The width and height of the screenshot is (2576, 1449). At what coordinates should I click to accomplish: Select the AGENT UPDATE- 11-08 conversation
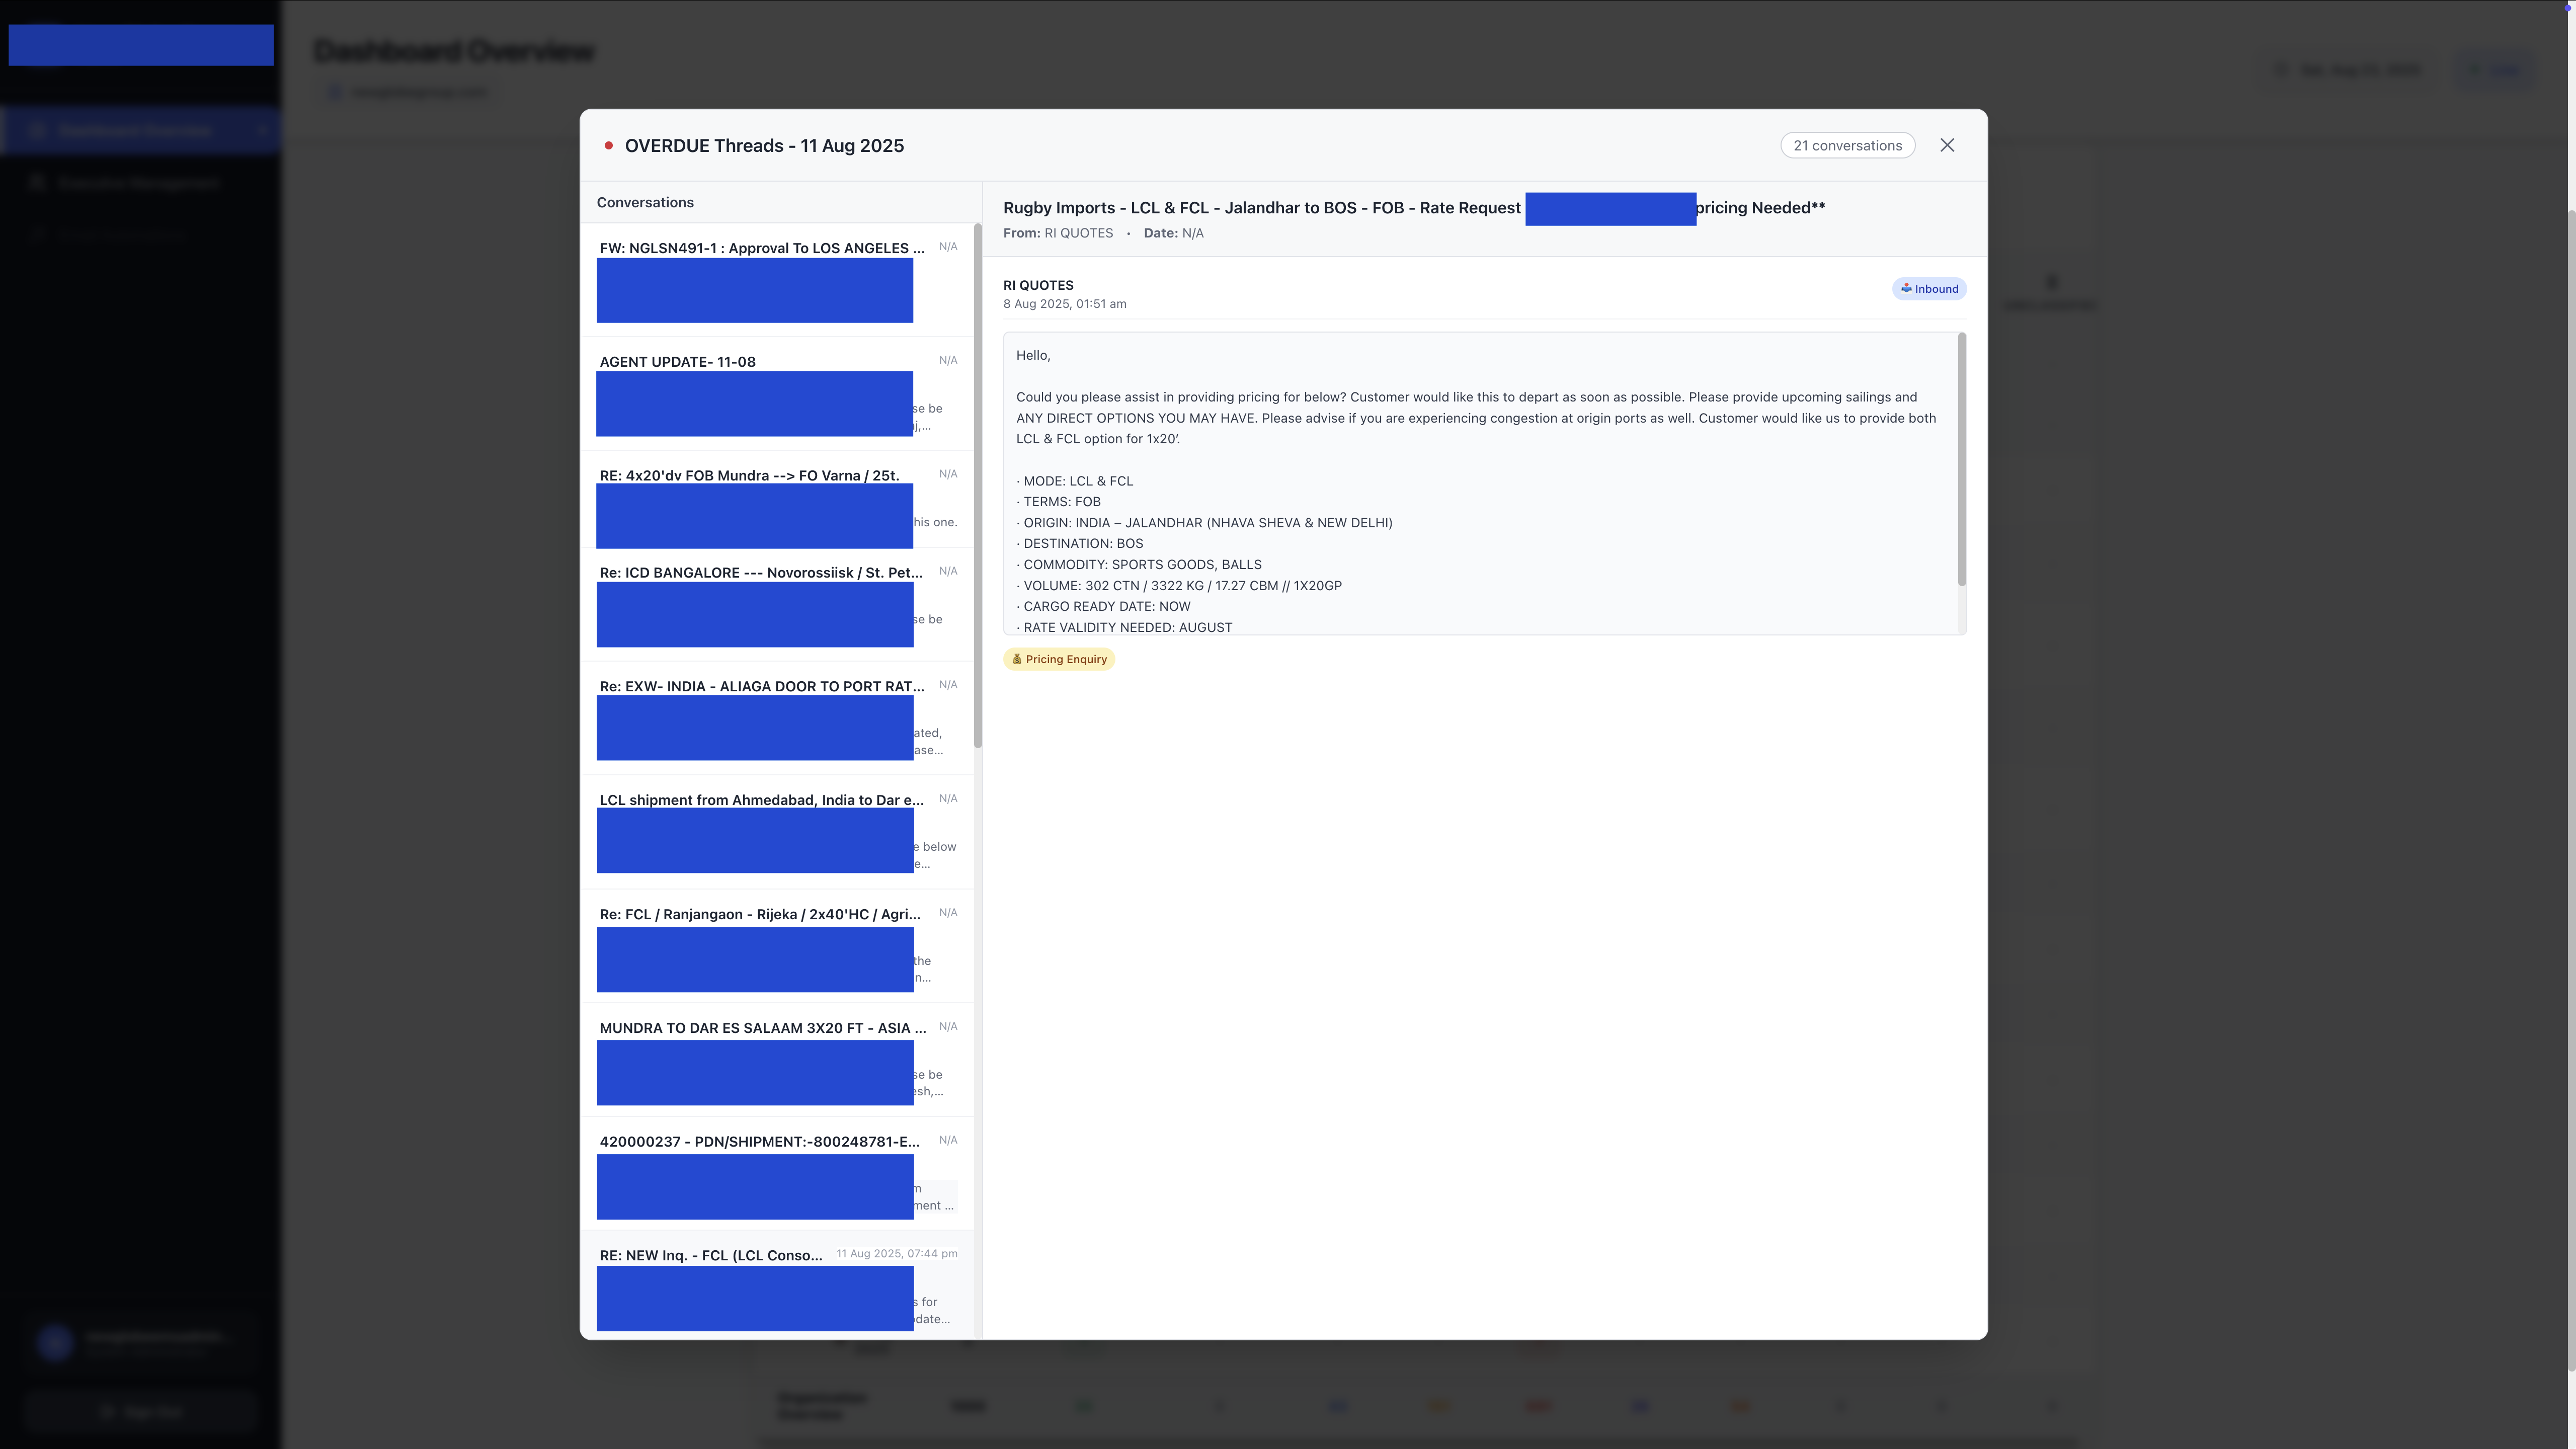tap(677, 362)
